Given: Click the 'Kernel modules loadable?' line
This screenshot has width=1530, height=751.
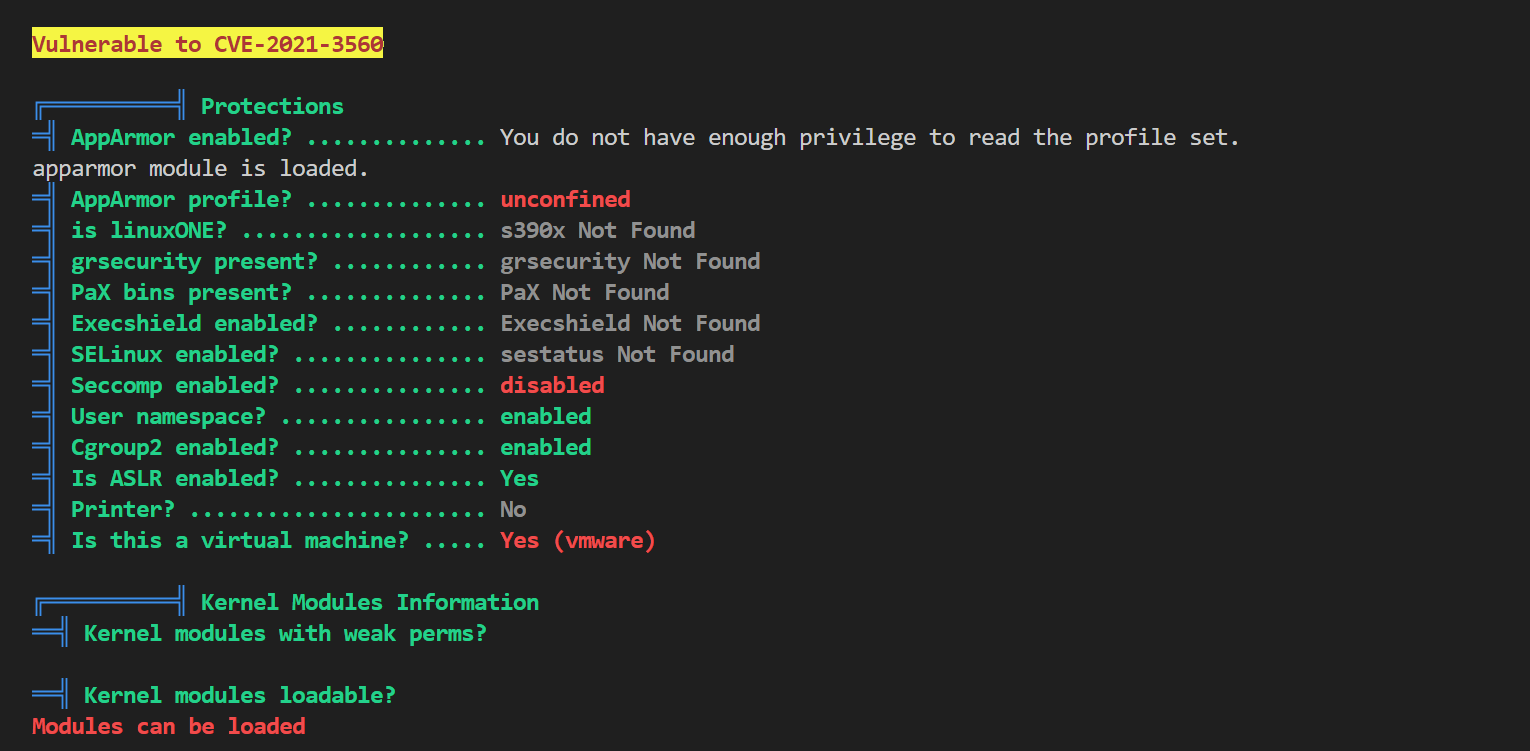Looking at the screenshot, I should (240, 695).
